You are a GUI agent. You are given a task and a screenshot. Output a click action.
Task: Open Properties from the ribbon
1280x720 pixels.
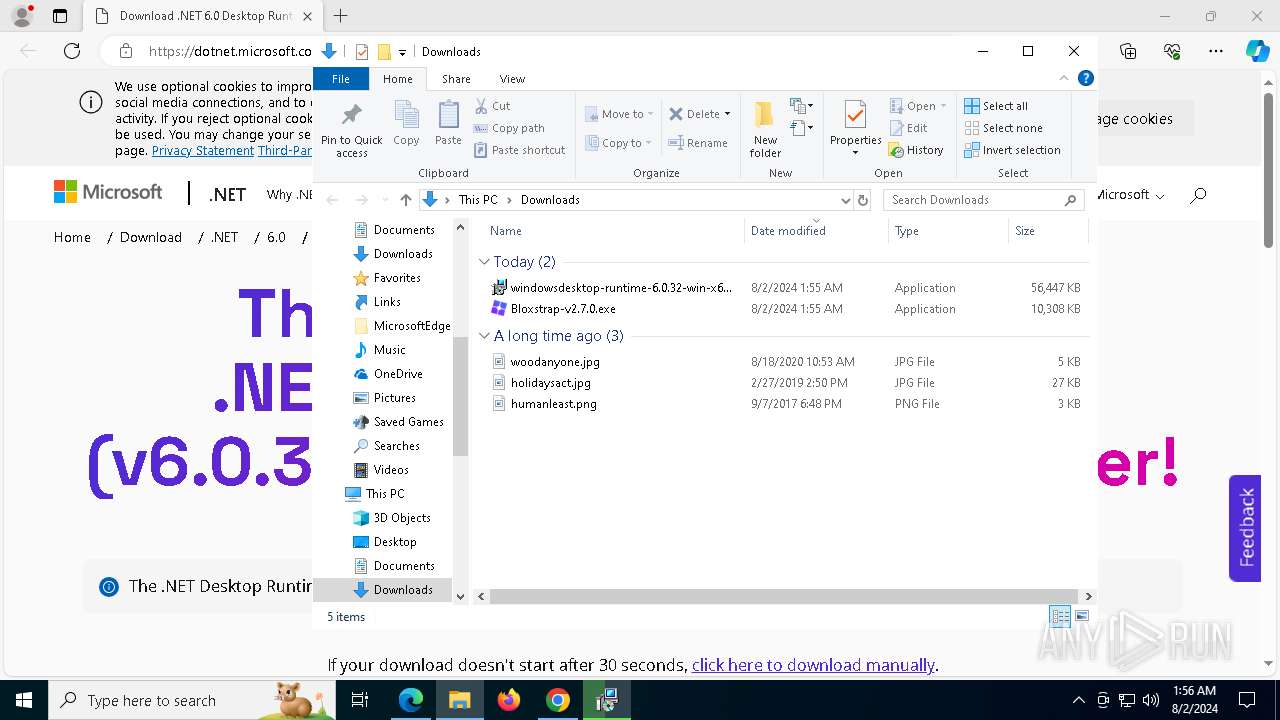(855, 128)
